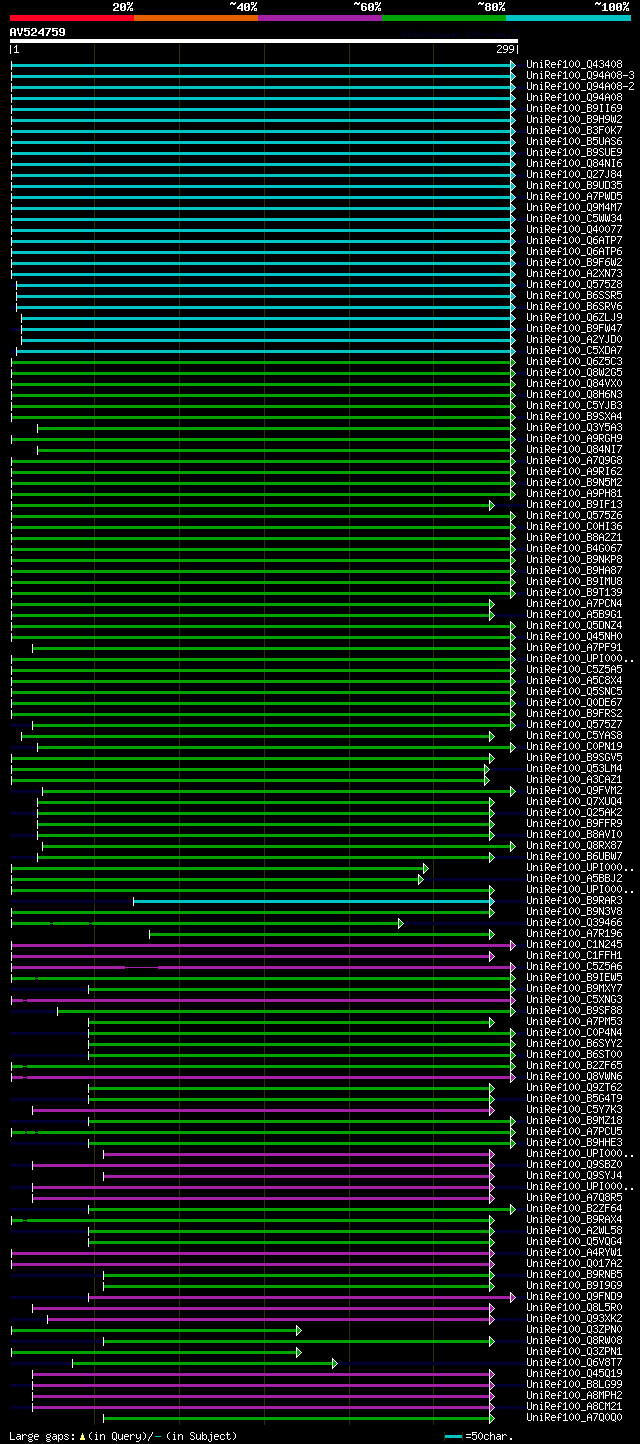
Task: Click the arrowhead ending UniRef100_Q3ZPN0 alignment
Action: point(298,1329)
